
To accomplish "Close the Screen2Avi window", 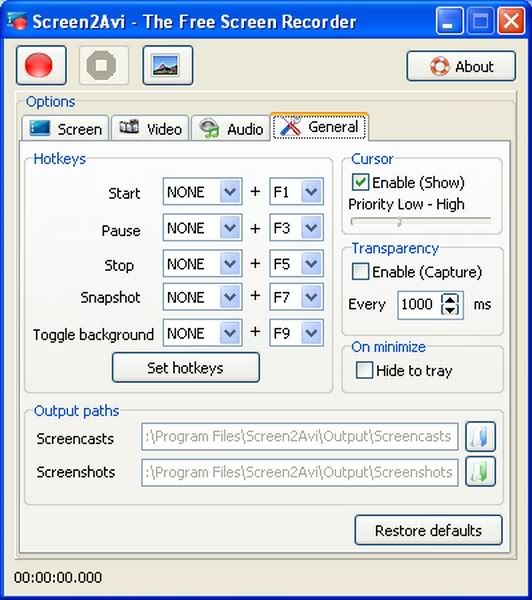I will [x=512, y=21].
